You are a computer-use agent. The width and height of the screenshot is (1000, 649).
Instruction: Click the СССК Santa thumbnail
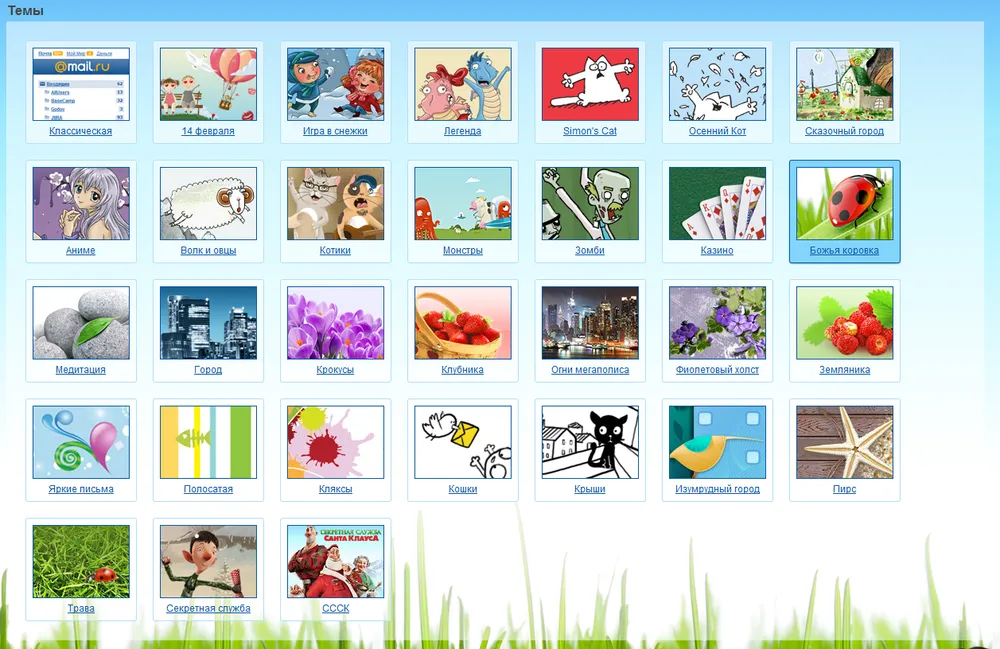point(335,562)
